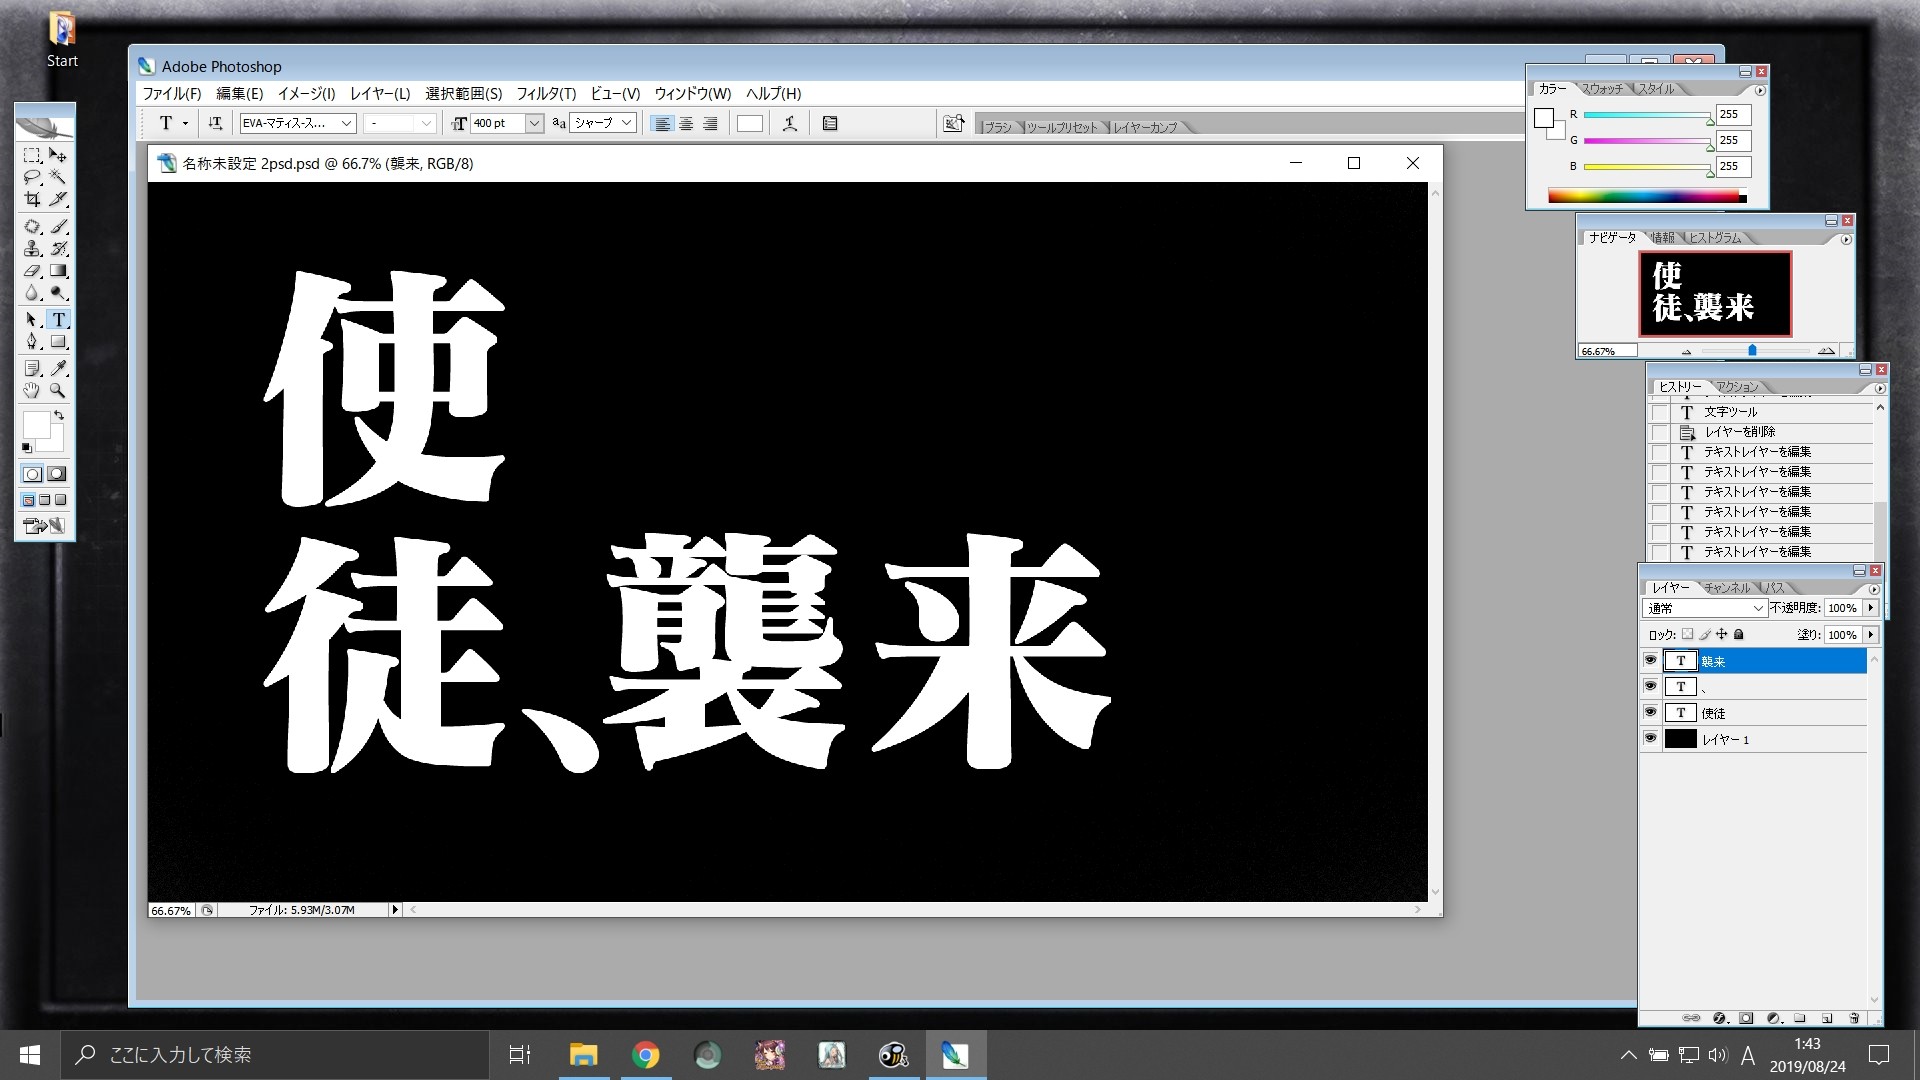Center the text in options bar
The height and width of the screenshot is (1080, 1920).
point(686,124)
